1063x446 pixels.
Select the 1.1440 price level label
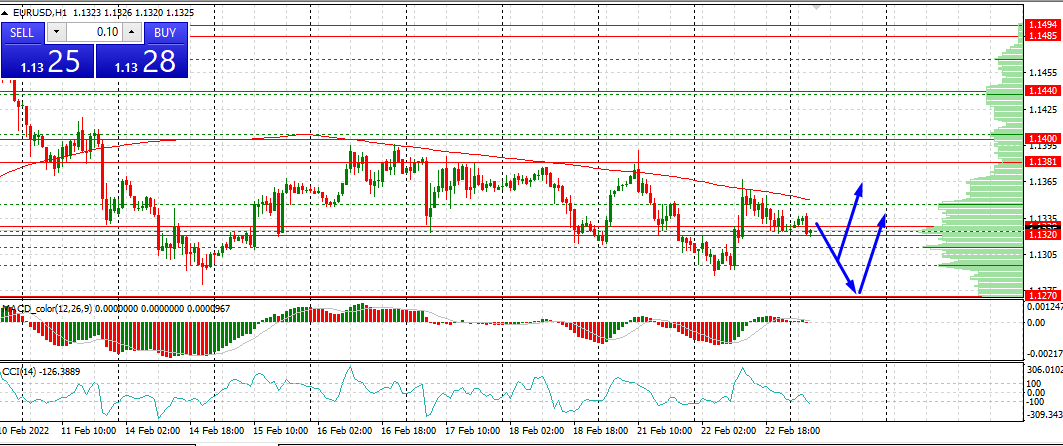[1043, 90]
